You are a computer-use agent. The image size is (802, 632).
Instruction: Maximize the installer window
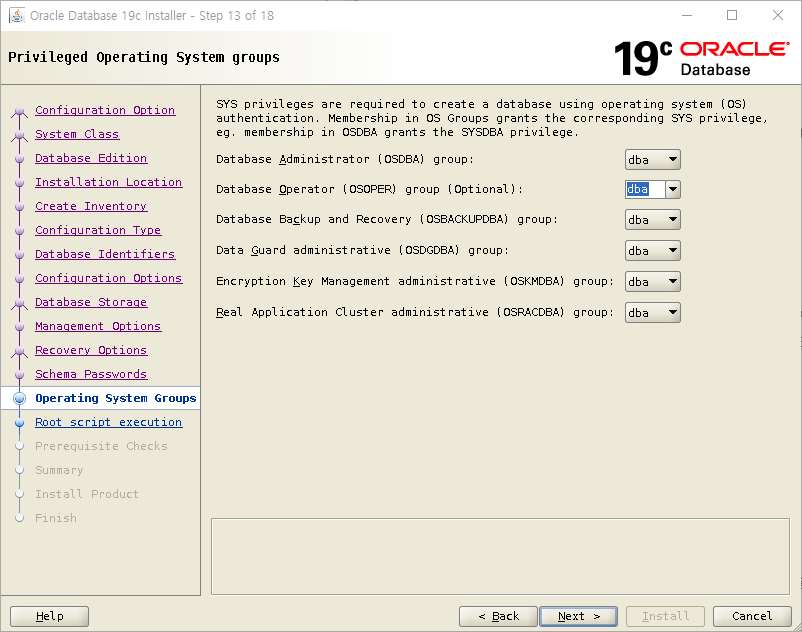[x=732, y=15]
